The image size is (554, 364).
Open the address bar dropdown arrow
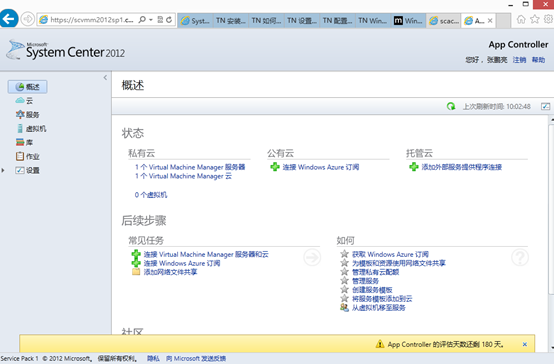click(x=151, y=20)
